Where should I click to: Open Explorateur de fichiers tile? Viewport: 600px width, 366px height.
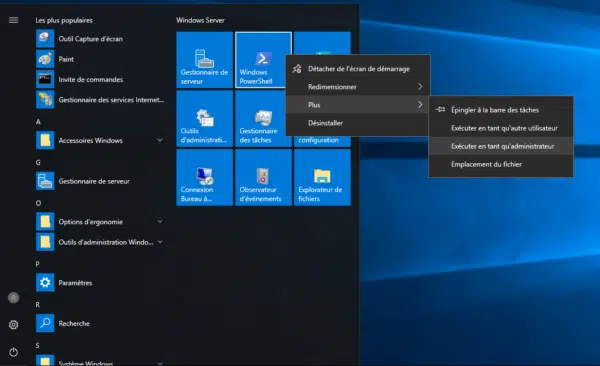coord(322,178)
